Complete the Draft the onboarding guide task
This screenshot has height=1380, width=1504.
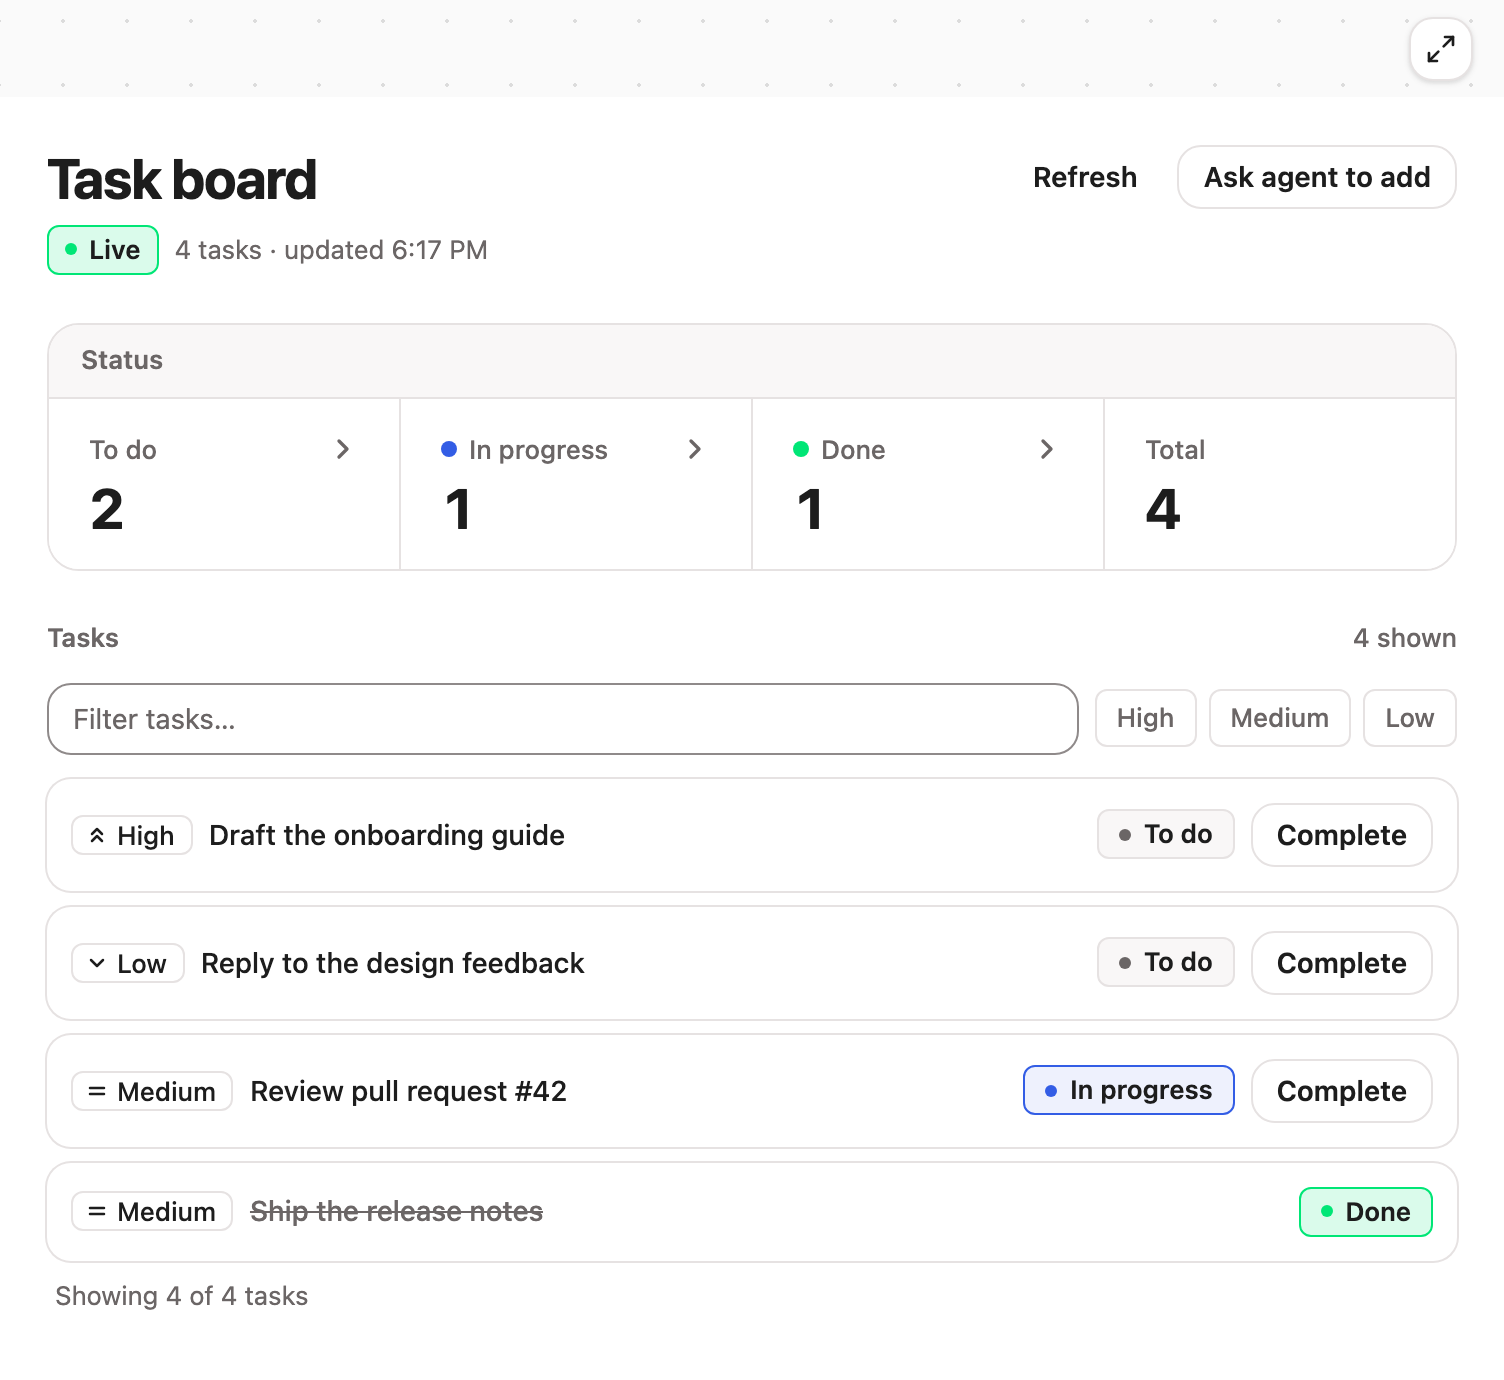point(1342,835)
